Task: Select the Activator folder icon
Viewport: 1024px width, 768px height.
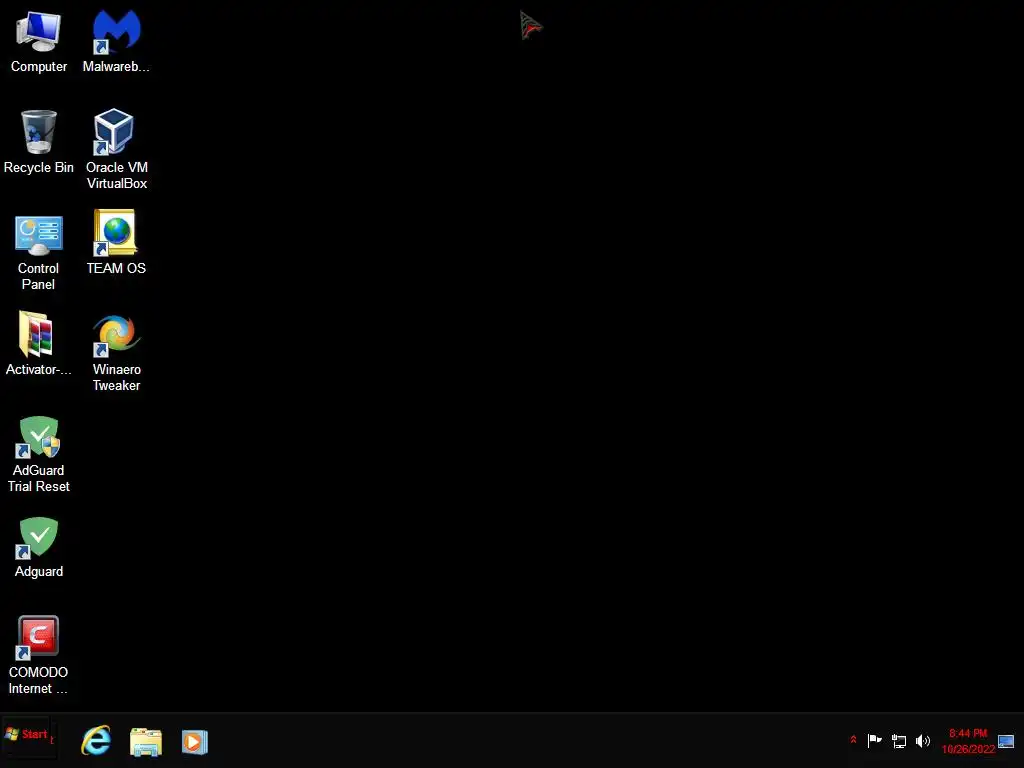Action: [x=39, y=344]
